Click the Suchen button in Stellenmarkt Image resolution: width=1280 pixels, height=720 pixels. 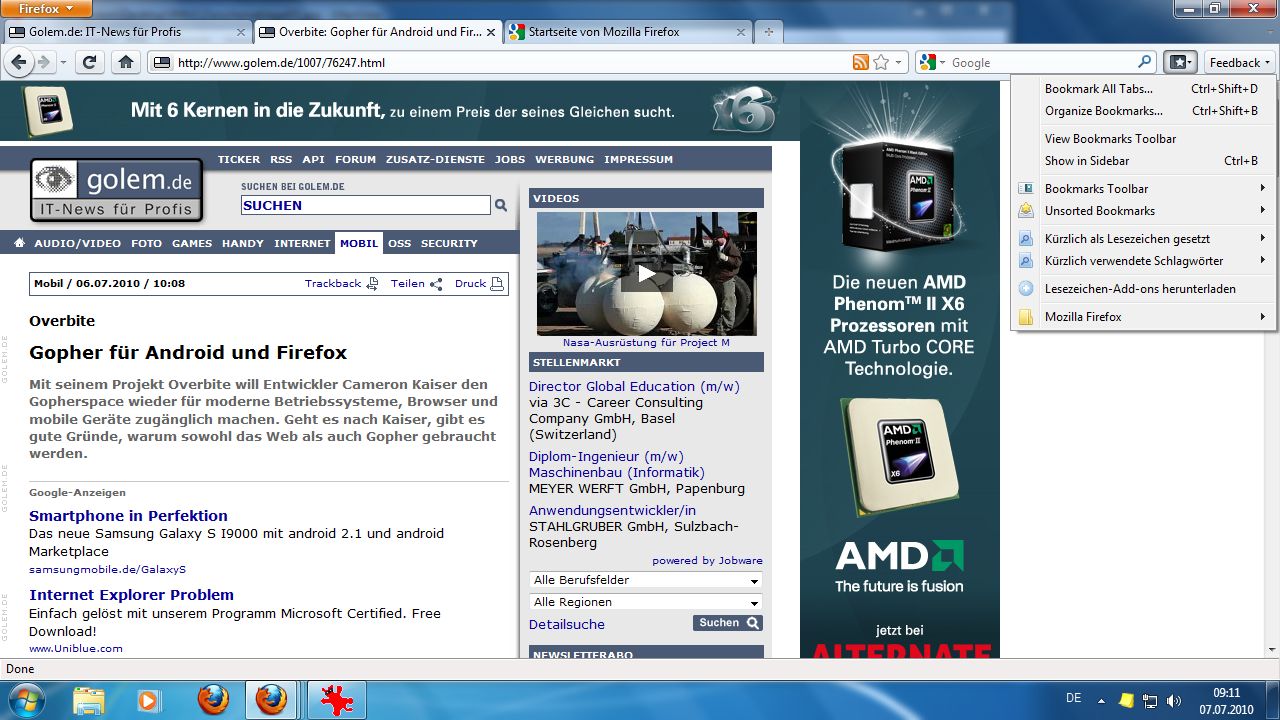[727, 623]
